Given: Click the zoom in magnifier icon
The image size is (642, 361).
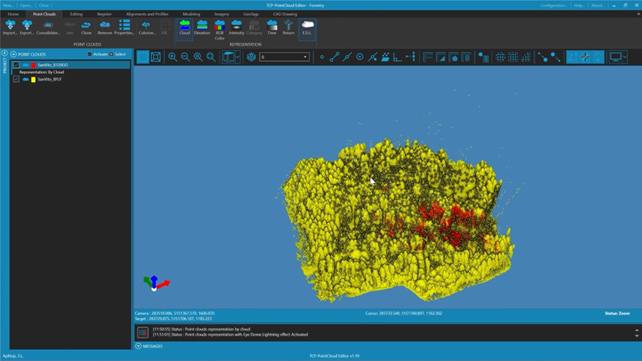Looking at the screenshot, I should (x=173, y=57).
